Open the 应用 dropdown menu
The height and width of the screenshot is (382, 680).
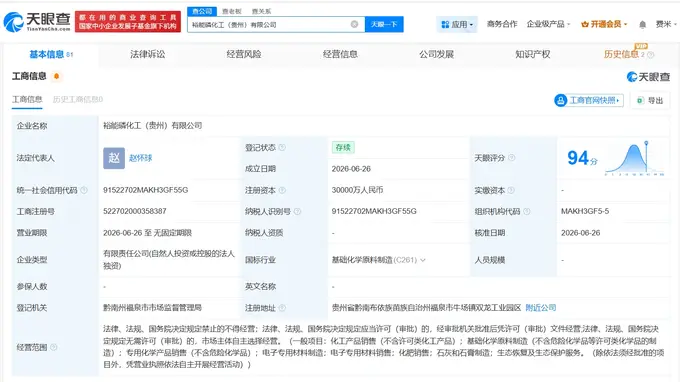[x=457, y=24]
